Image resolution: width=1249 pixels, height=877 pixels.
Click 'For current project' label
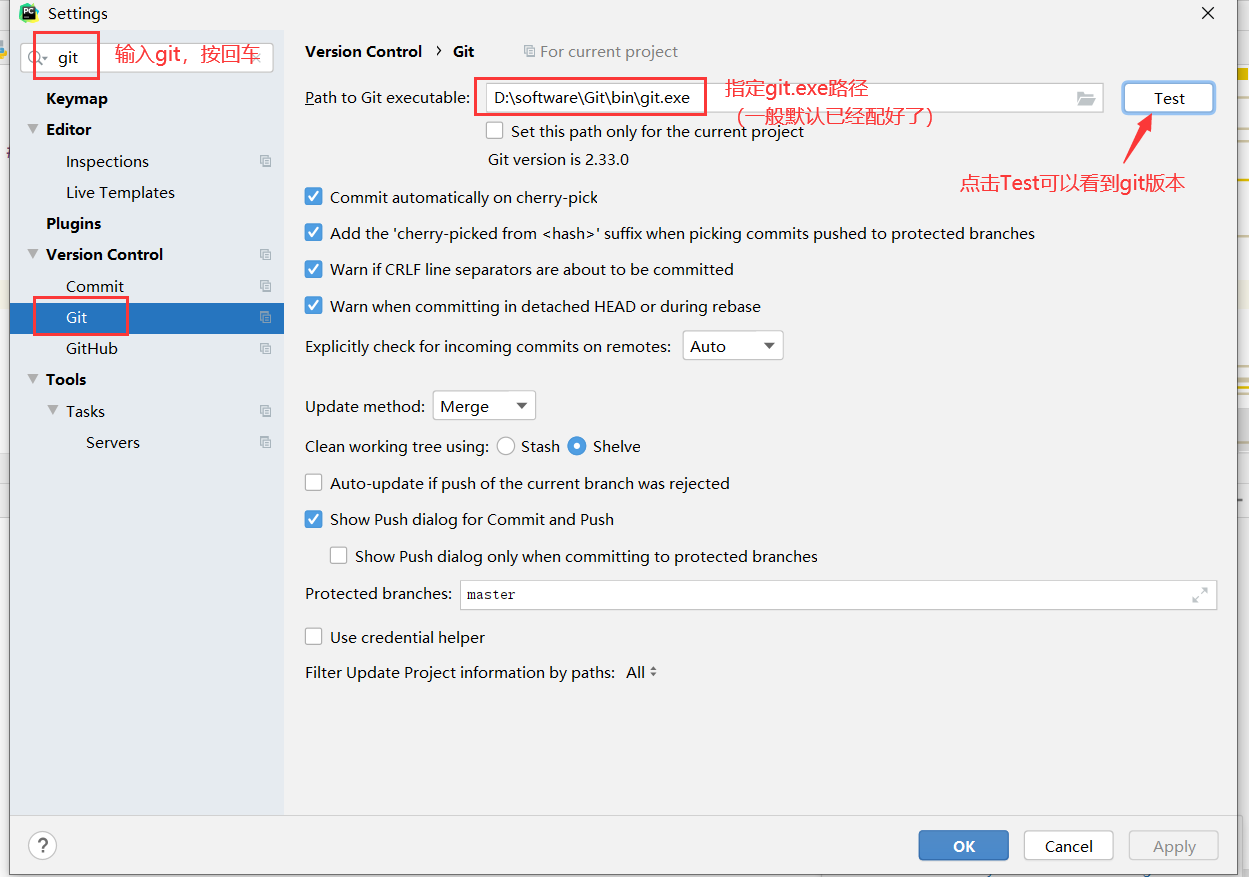tap(609, 51)
